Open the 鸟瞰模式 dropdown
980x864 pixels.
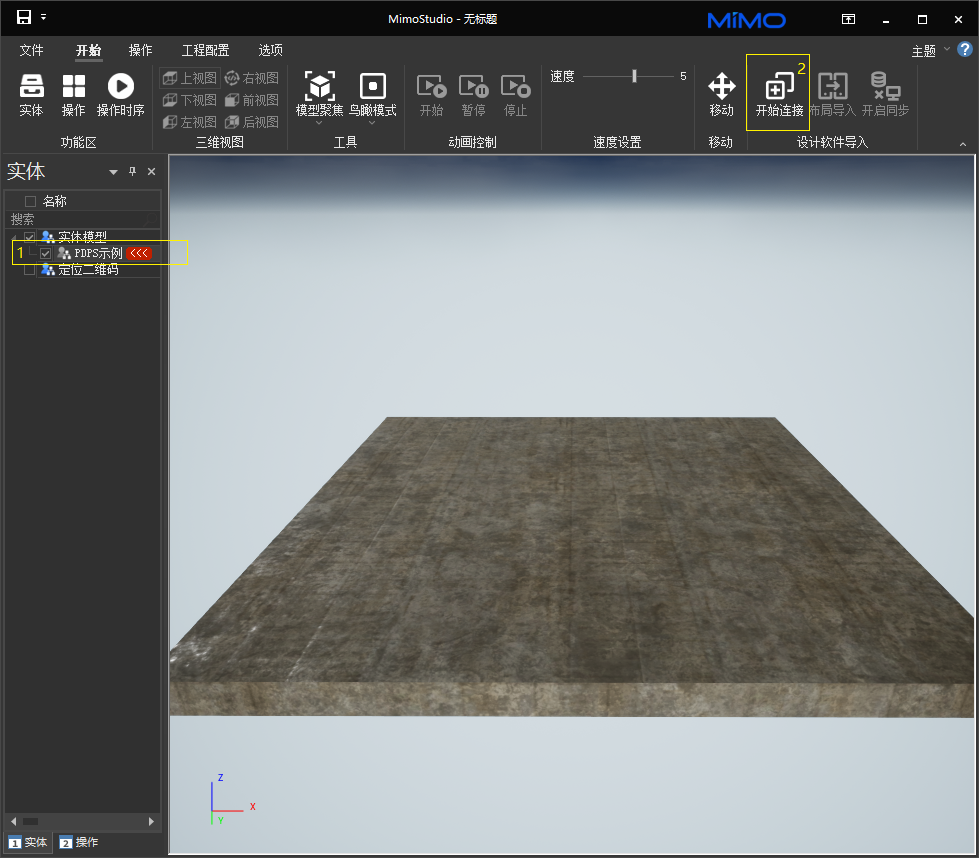tap(372, 123)
